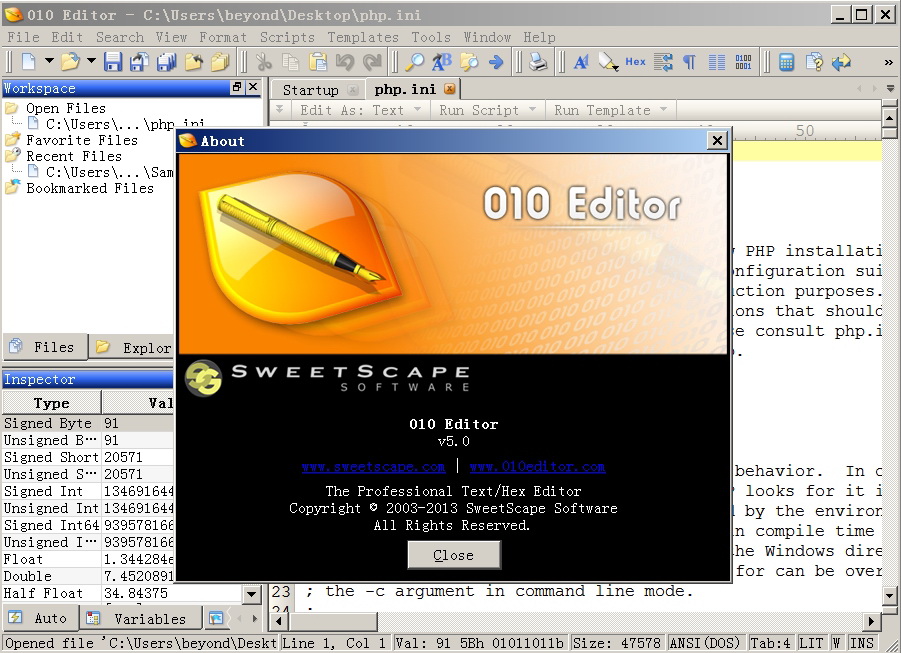Click the Font icon in toolbar
The width and height of the screenshot is (901, 653).
581,62
